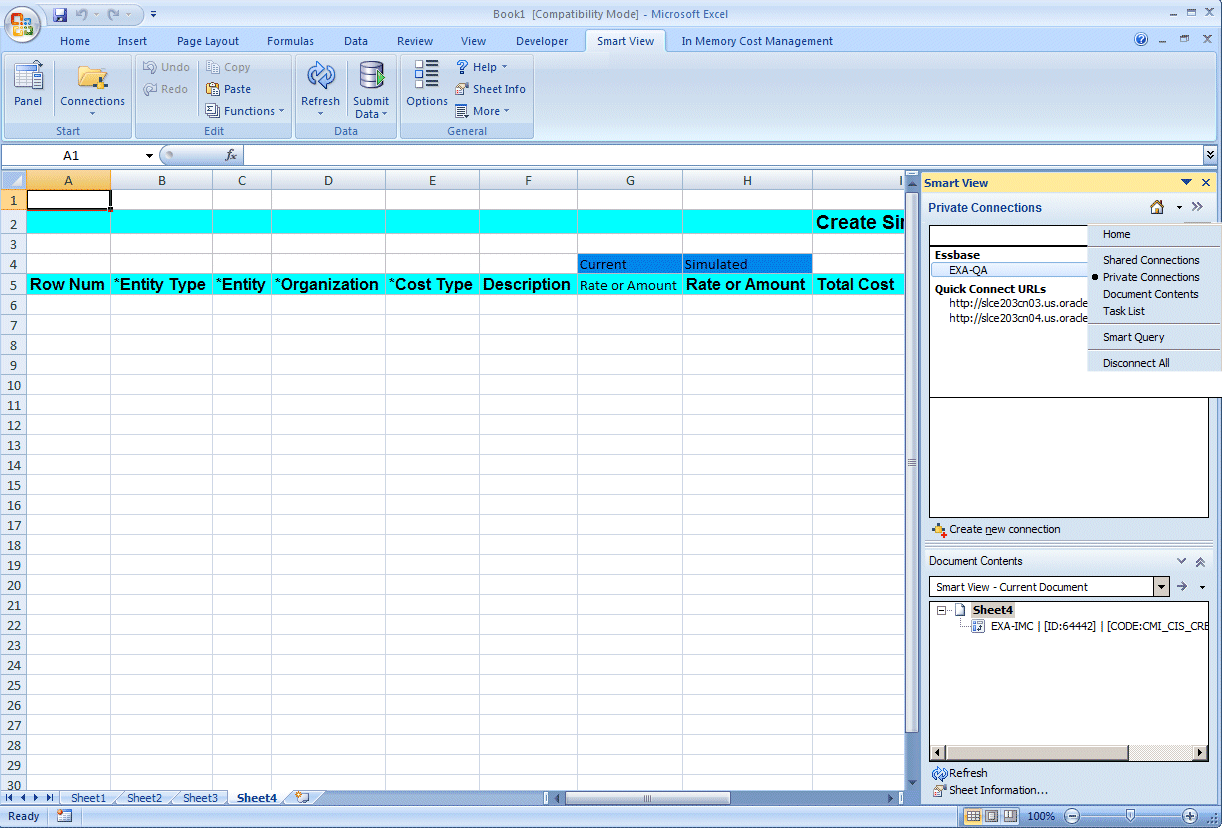
Task: Open the Formulas tab
Action: click(290, 41)
